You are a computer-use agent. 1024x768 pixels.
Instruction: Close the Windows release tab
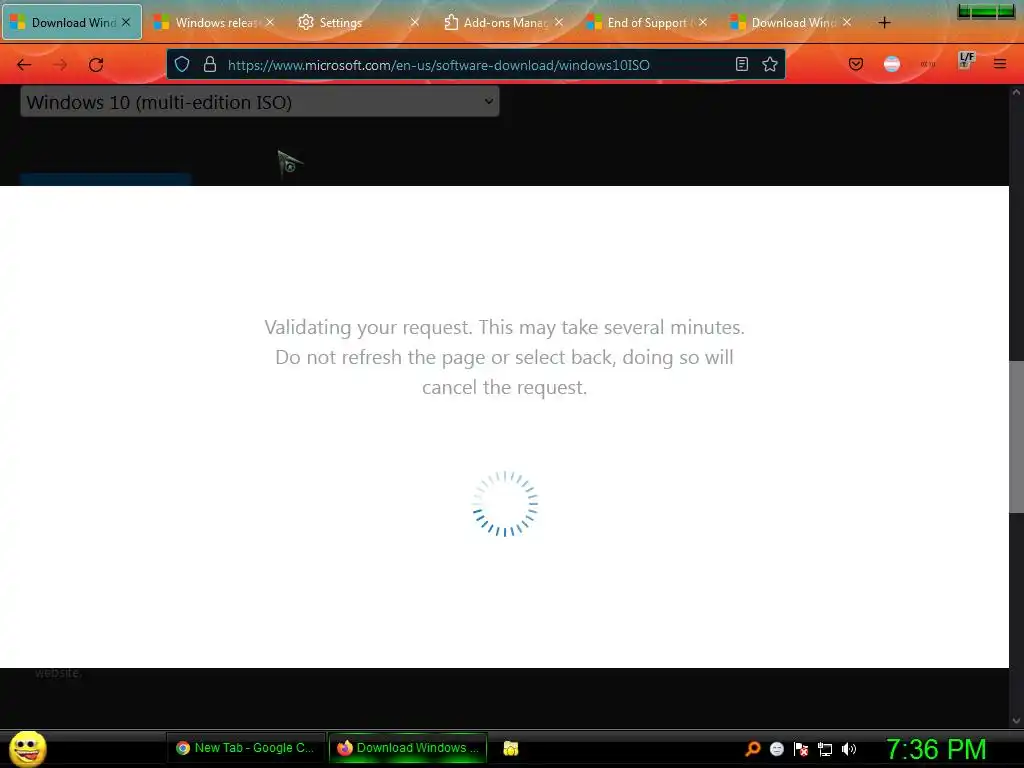270,22
